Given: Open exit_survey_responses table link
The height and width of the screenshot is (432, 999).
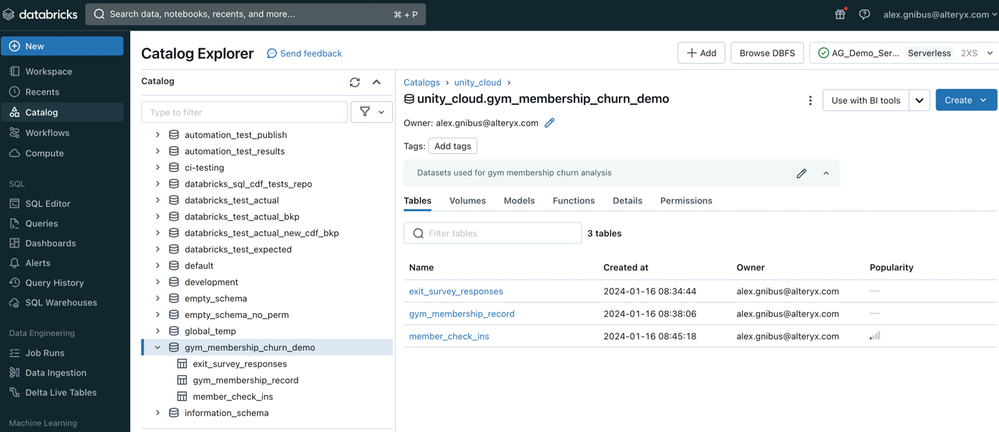Looking at the screenshot, I should [x=456, y=291].
